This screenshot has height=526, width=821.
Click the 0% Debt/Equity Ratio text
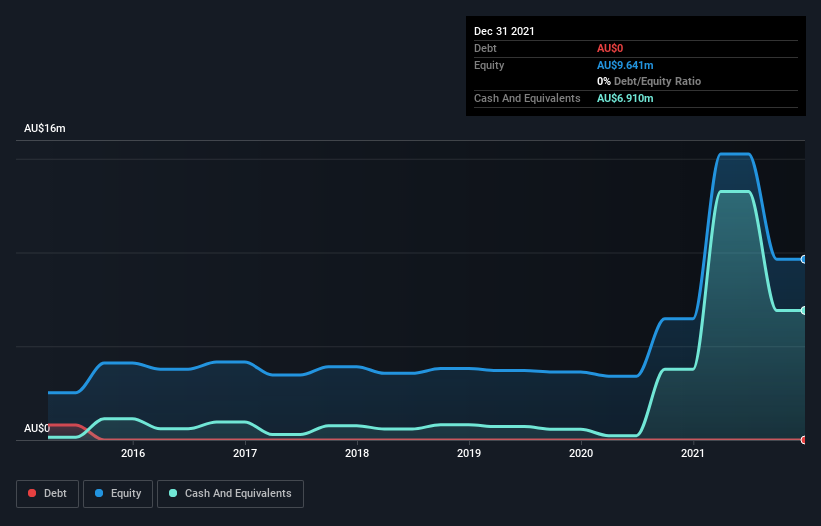(649, 81)
